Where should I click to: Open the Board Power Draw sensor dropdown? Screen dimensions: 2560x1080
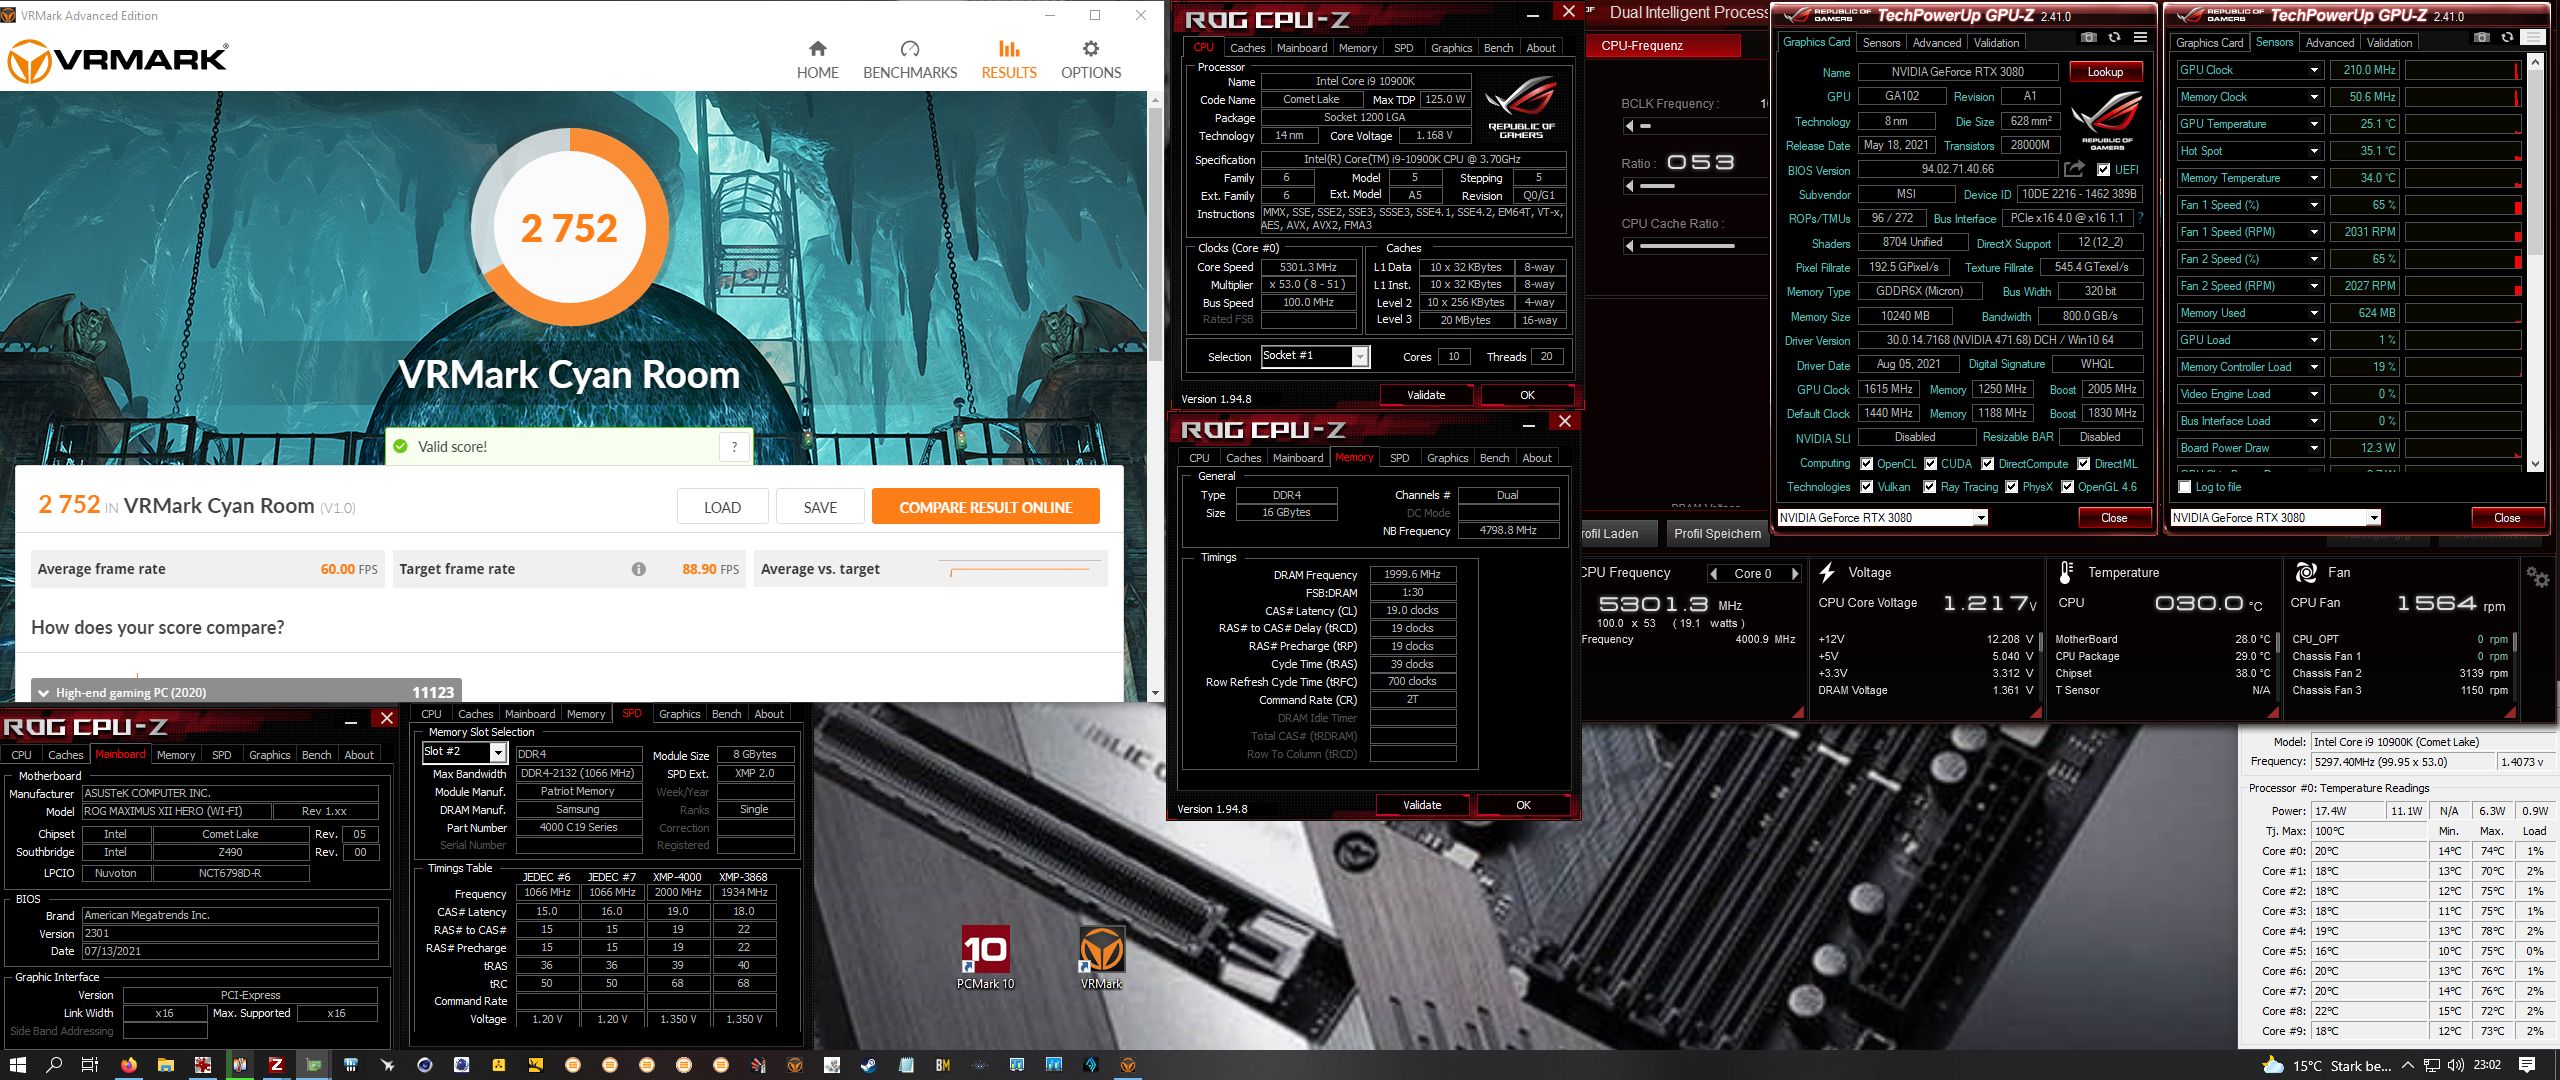coord(2314,448)
